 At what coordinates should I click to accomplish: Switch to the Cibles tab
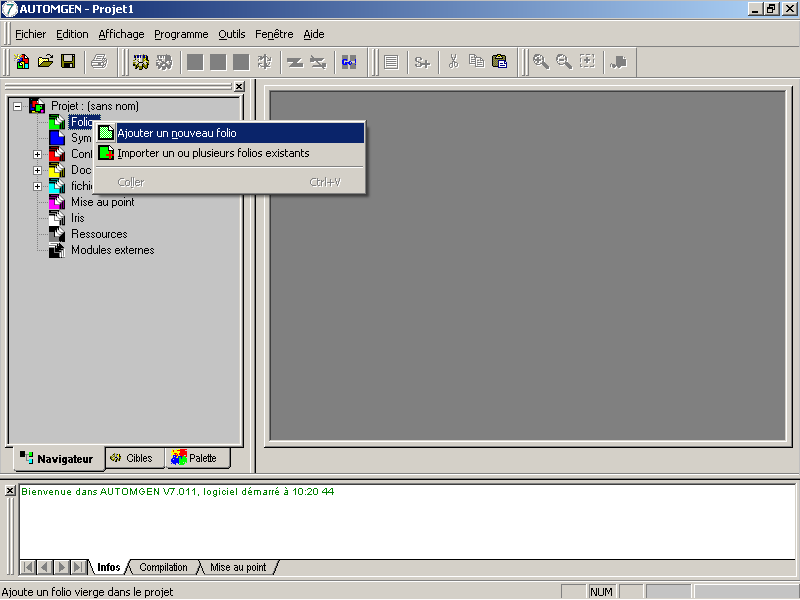132,458
